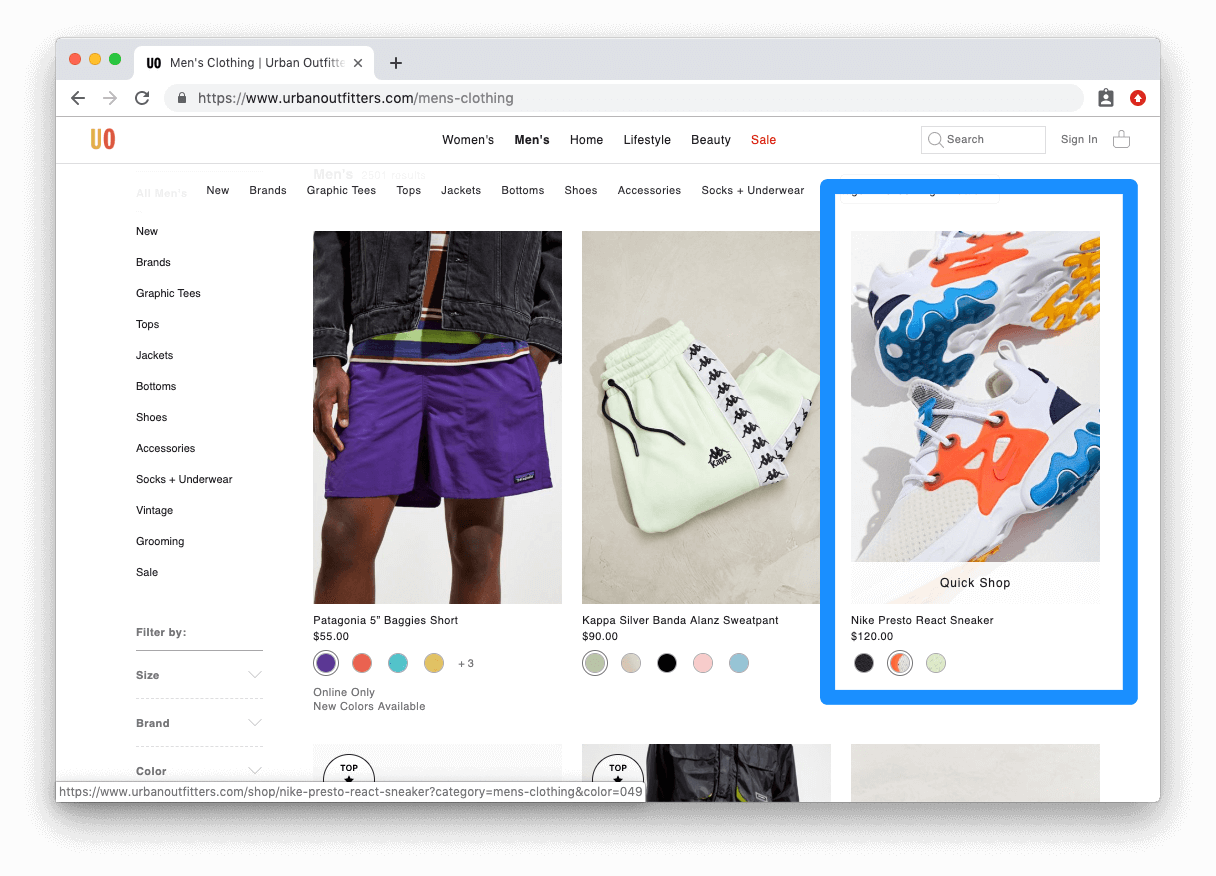Screen dimensions: 1216x876
Task: Close the Men's Clothing tab
Action: (x=358, y=63)
